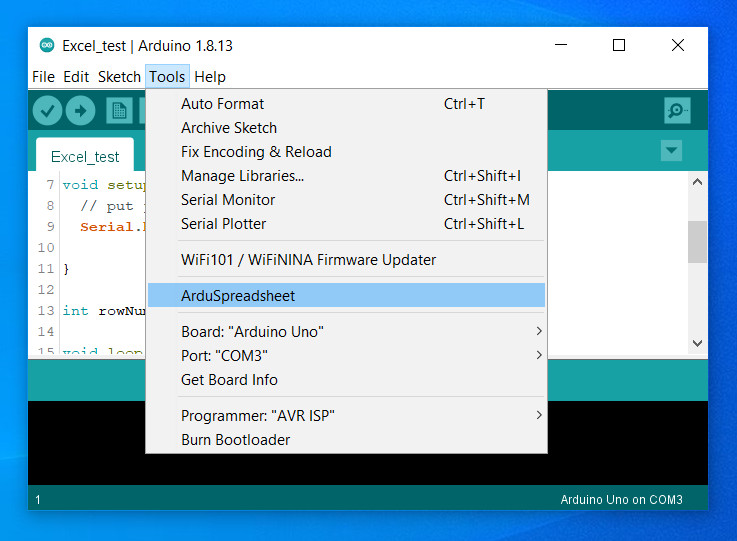Click the Upload arrow toolbar icon
The image size is (737, 541).
click(80, 110)
